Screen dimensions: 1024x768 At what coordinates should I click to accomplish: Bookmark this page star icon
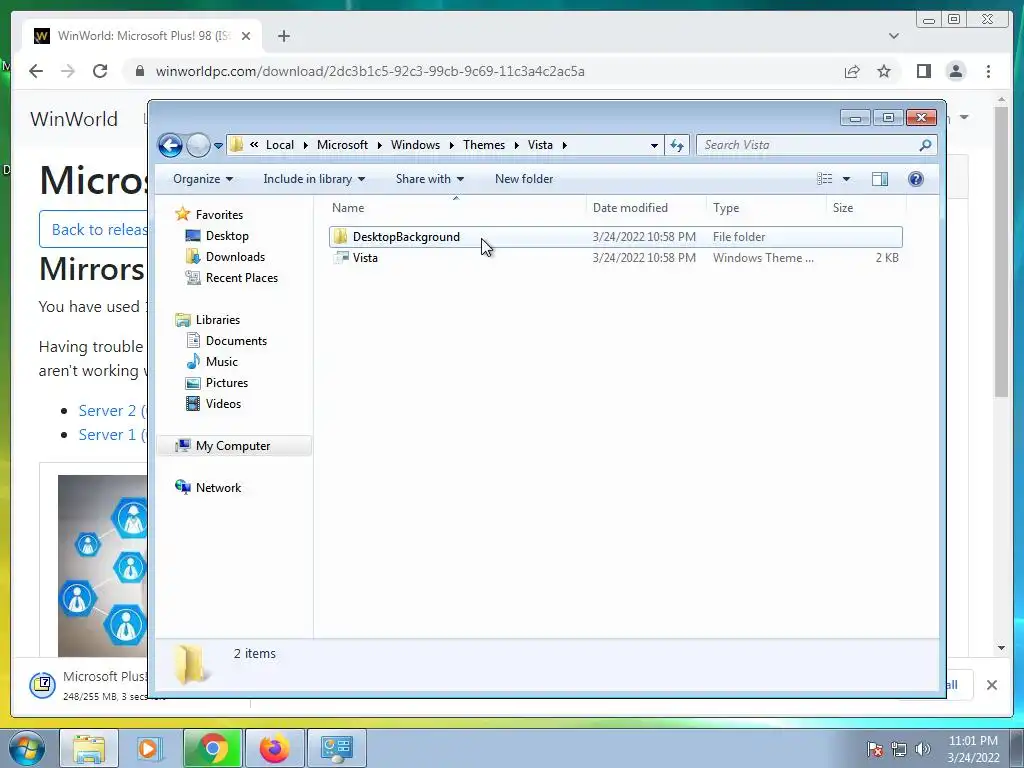click(884, 71)
